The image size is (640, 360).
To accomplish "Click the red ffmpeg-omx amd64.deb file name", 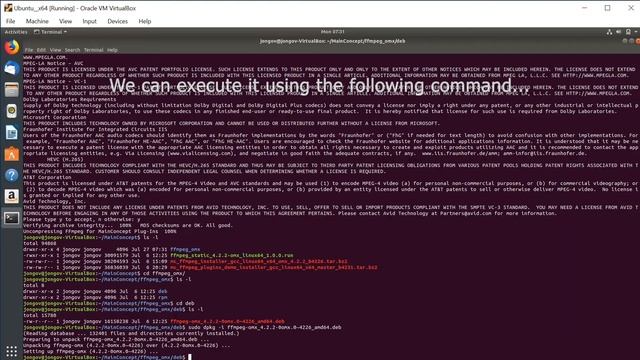I will (227, 322).
